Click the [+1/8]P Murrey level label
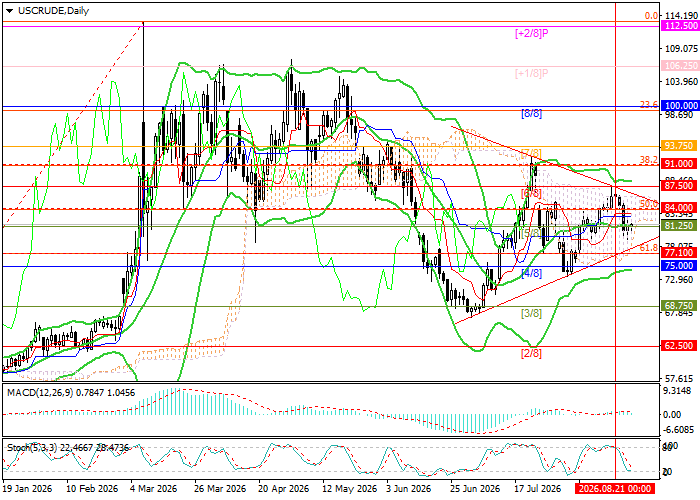Screen dimensions: 700x500 (x=531, y=73)
